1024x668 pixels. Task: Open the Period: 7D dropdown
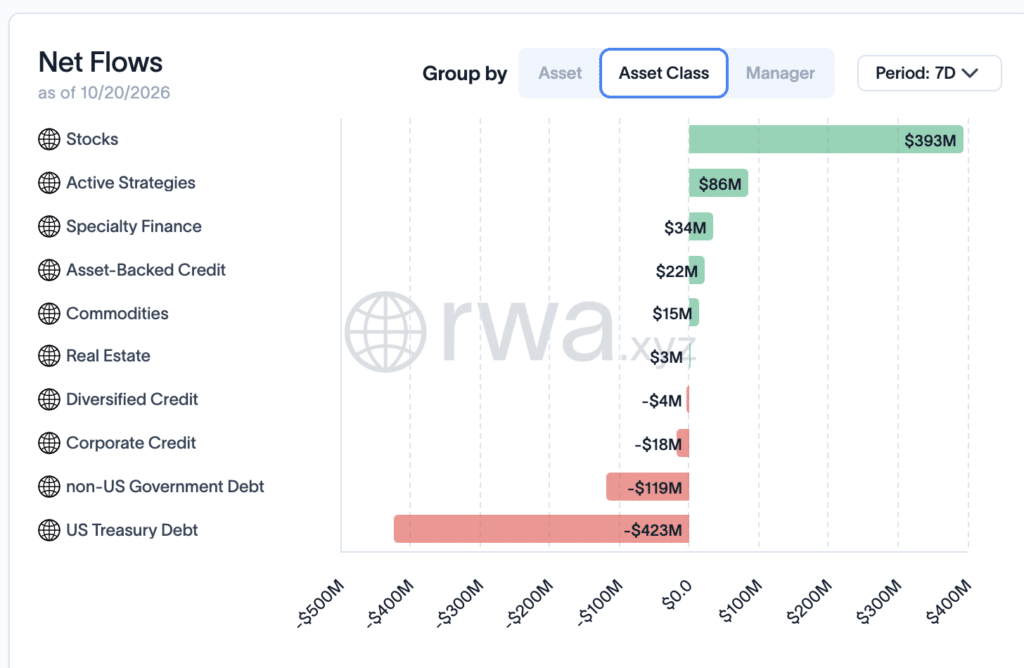[x=929, y=73]
